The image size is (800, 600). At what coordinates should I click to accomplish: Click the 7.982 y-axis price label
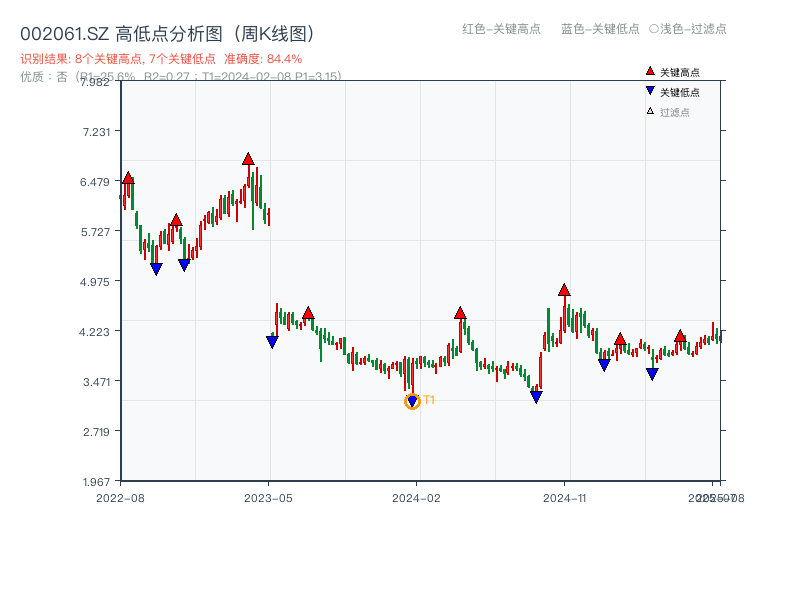[x=97, y=84]
